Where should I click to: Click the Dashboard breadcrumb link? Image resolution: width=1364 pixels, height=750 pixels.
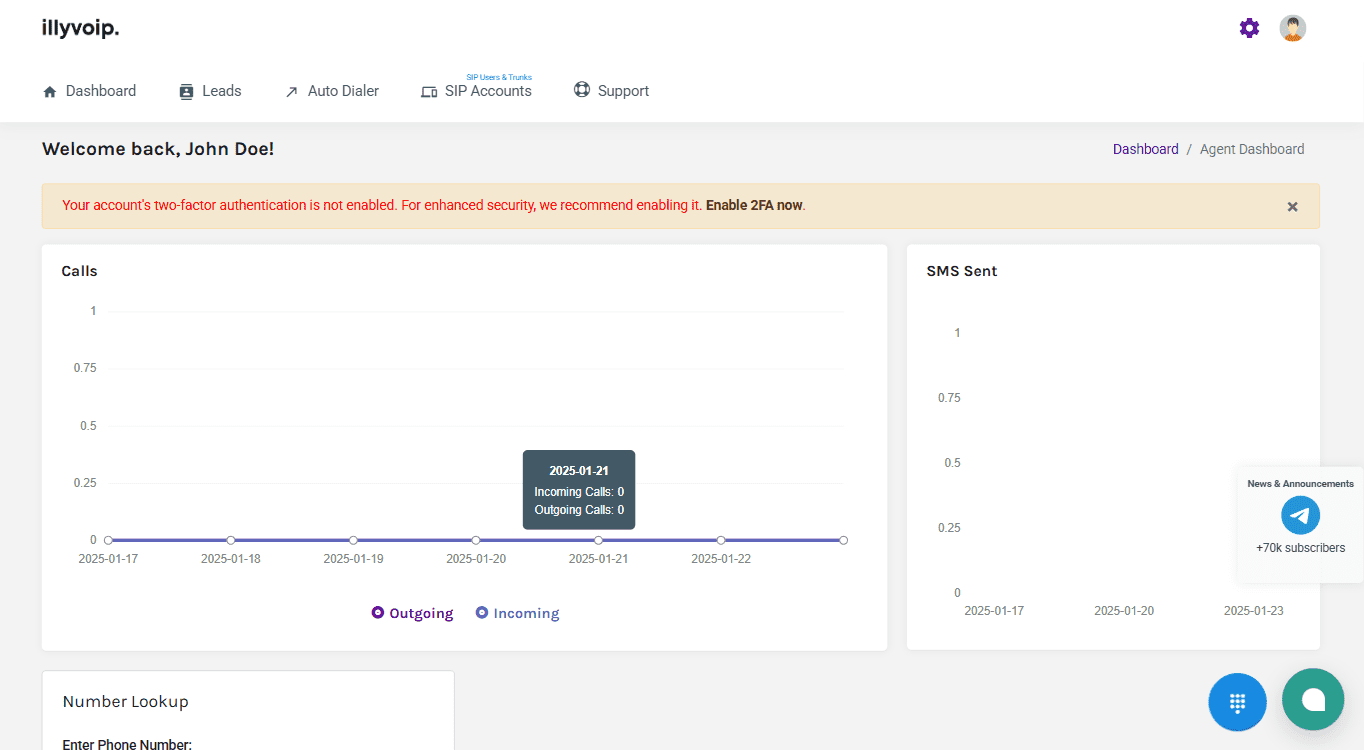[1145, 149]
